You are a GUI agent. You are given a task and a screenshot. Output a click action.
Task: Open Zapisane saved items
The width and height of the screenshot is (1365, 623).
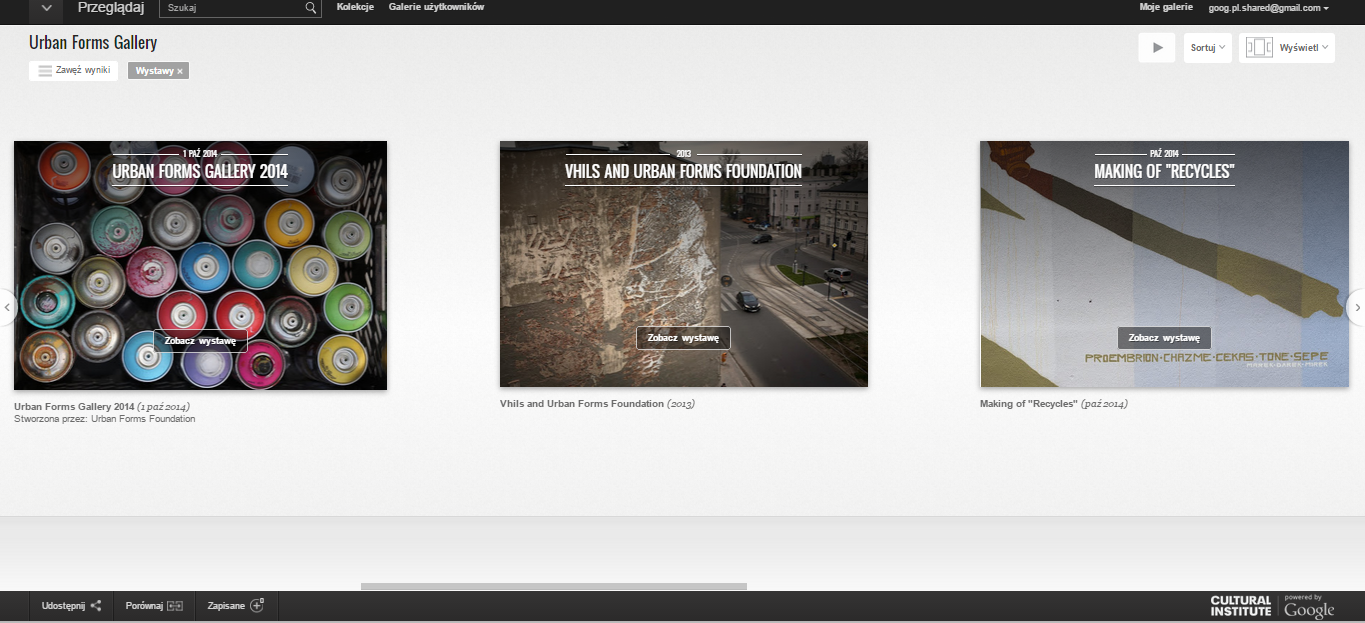tap(236, 606)
